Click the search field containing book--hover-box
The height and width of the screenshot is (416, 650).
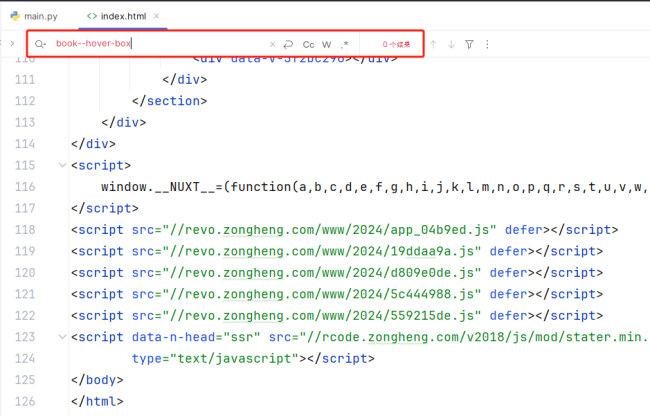tap(160, 44)
